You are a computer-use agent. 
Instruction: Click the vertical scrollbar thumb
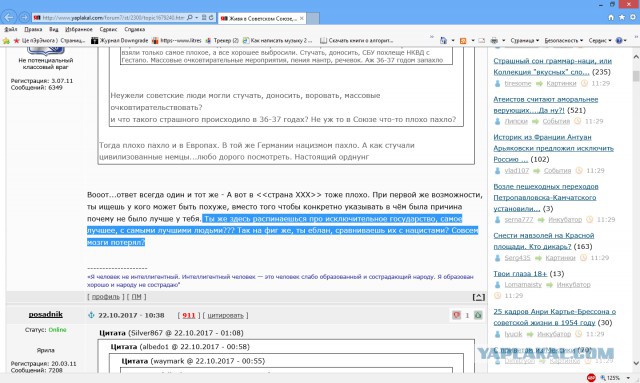coord(636,76)
